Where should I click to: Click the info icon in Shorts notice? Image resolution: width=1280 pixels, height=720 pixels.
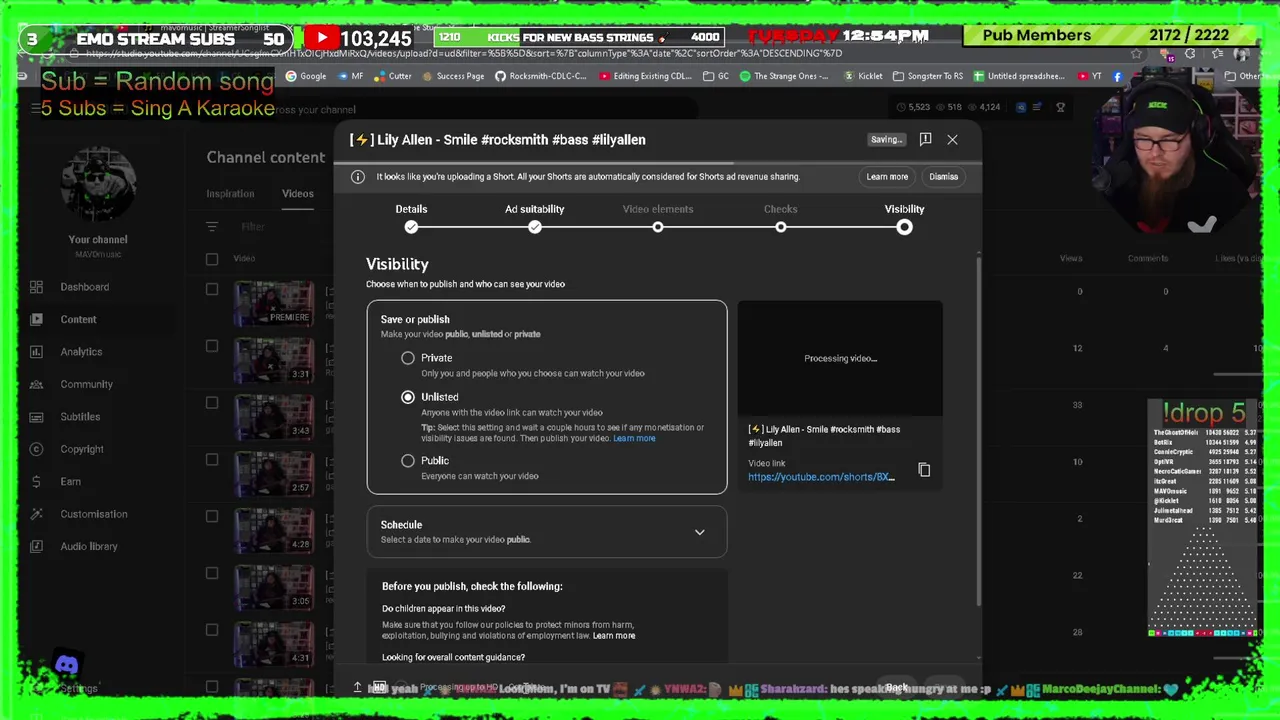(x=358, y=177)
